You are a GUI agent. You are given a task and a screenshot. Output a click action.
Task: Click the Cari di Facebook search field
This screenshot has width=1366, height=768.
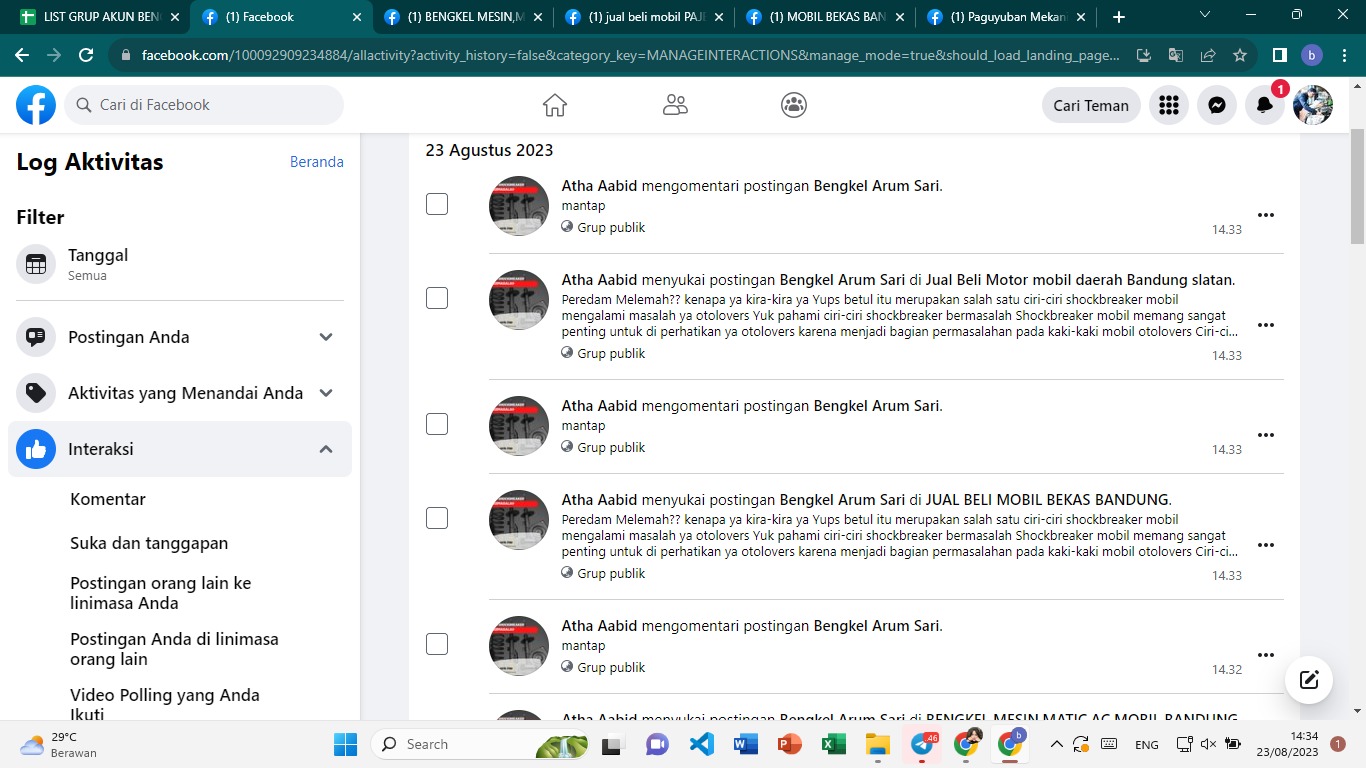click(204, 105)
